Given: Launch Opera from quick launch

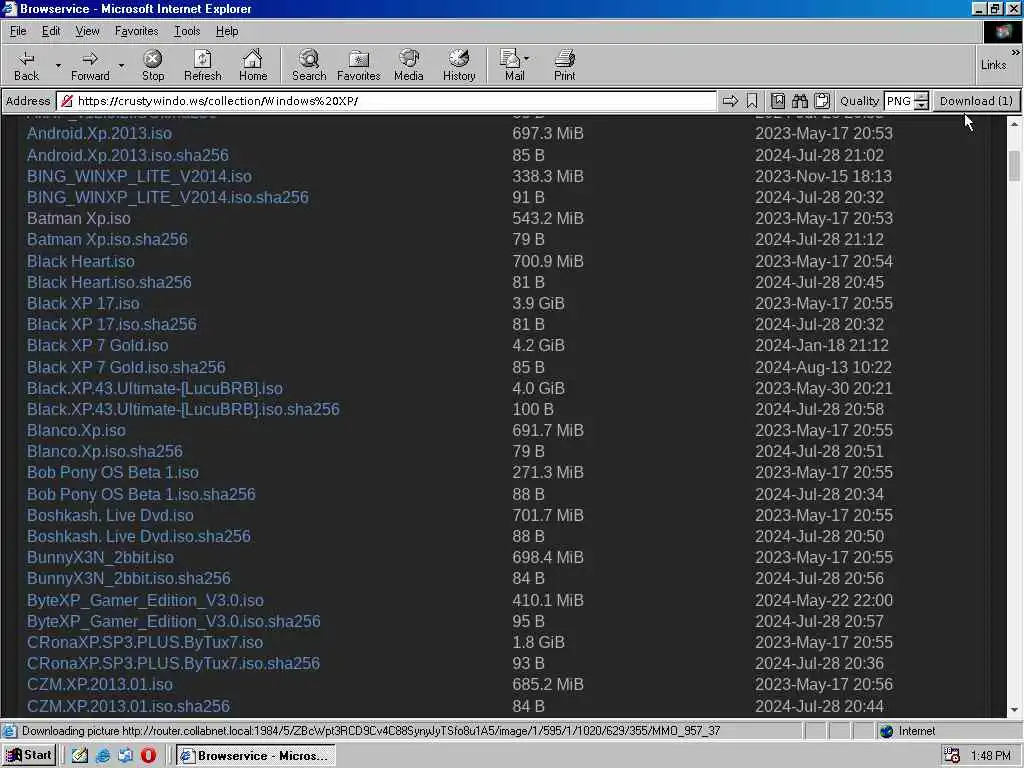Looking at the screenshot, I should pos(149,756).
